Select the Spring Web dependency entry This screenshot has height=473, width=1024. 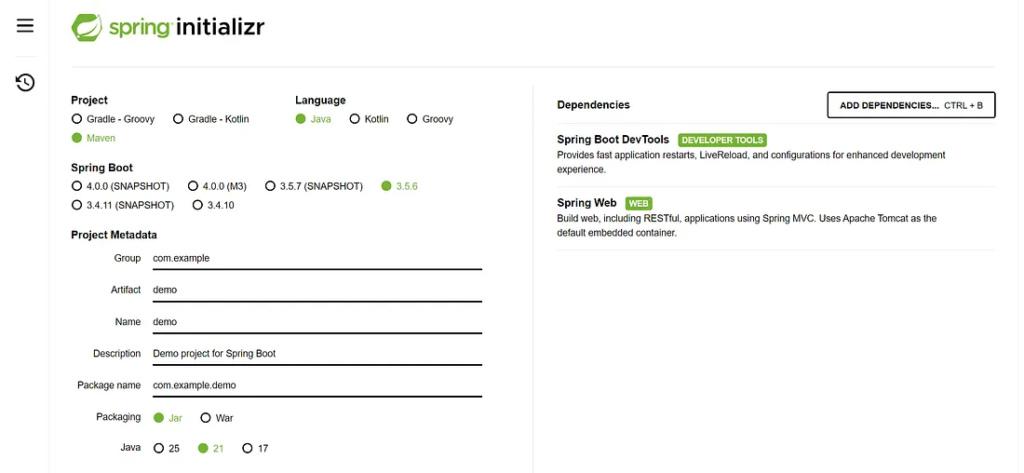tap(587, 203)
